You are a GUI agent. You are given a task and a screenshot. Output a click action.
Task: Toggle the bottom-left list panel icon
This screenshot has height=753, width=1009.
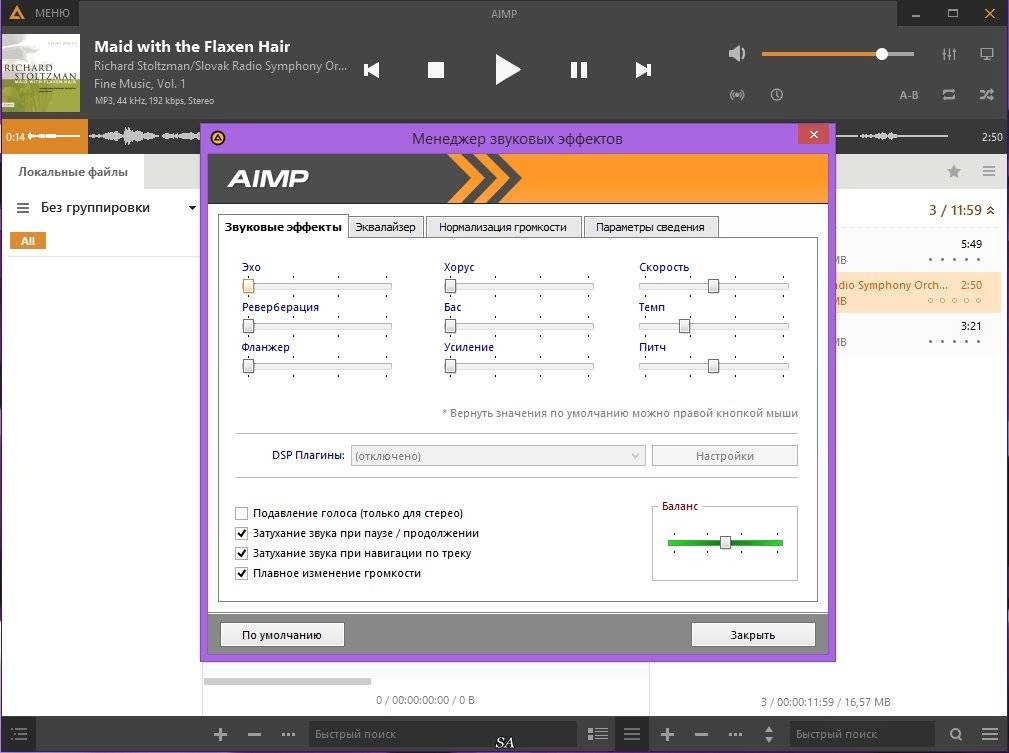point(19,734)
